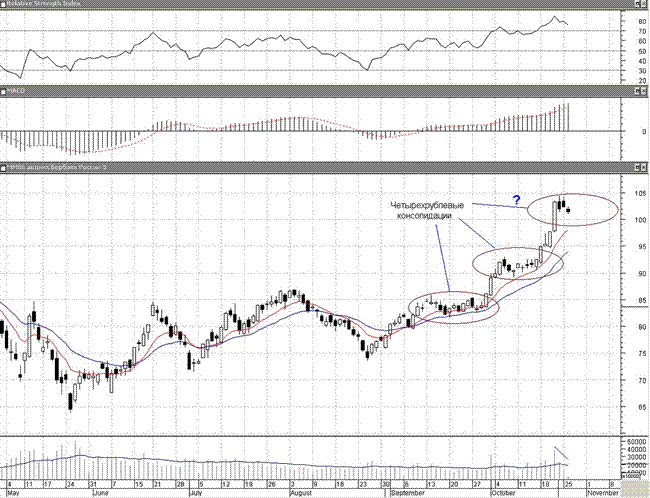Click the 105 price axis label

(x=640, y=194)
